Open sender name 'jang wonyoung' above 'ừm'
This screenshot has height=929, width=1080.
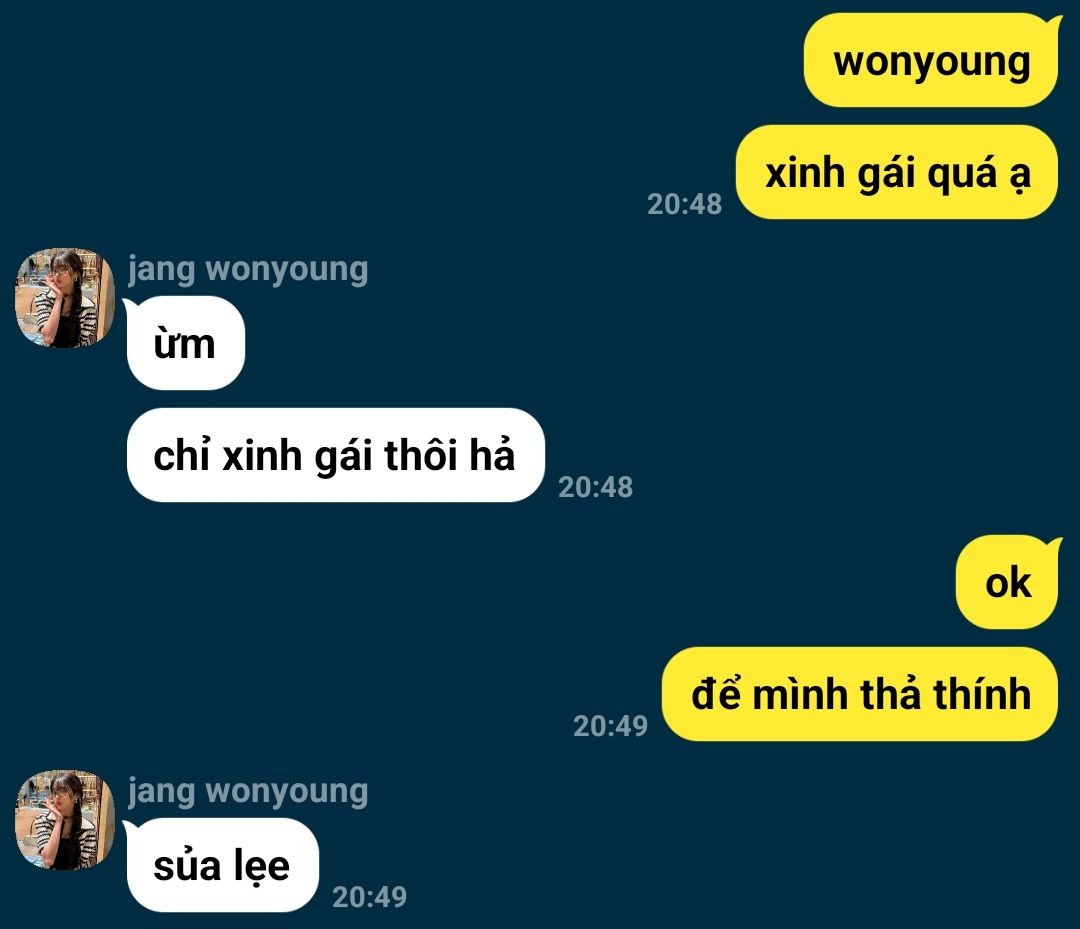[248, 269]
